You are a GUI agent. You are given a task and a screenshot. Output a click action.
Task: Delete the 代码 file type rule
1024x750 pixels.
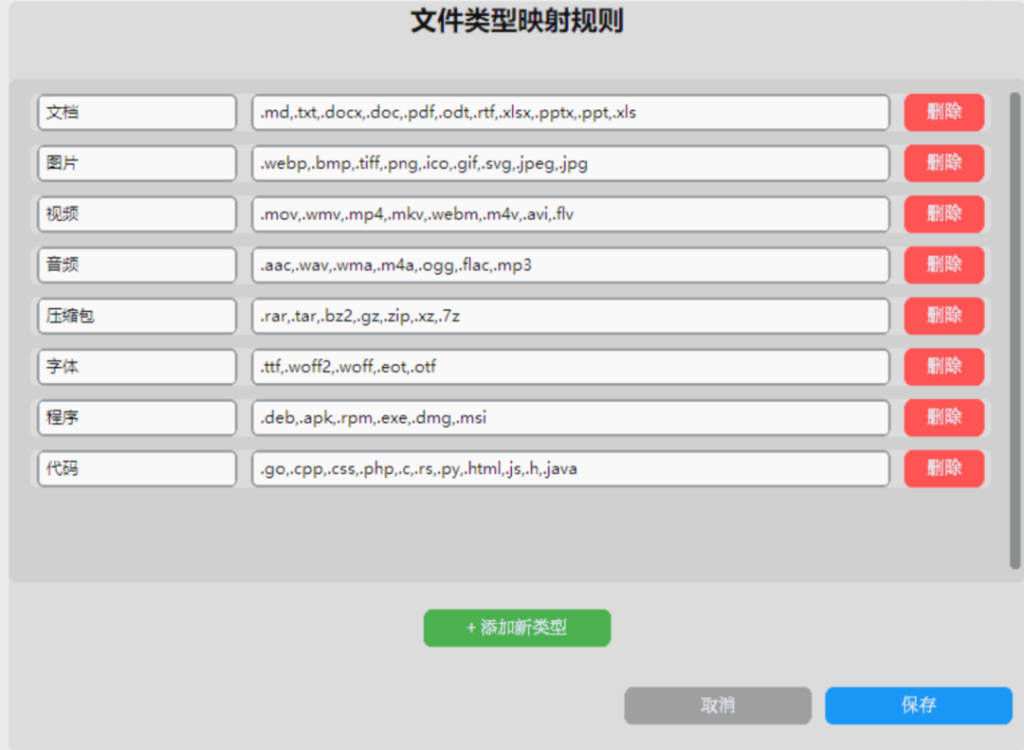(x=943, y=468)
